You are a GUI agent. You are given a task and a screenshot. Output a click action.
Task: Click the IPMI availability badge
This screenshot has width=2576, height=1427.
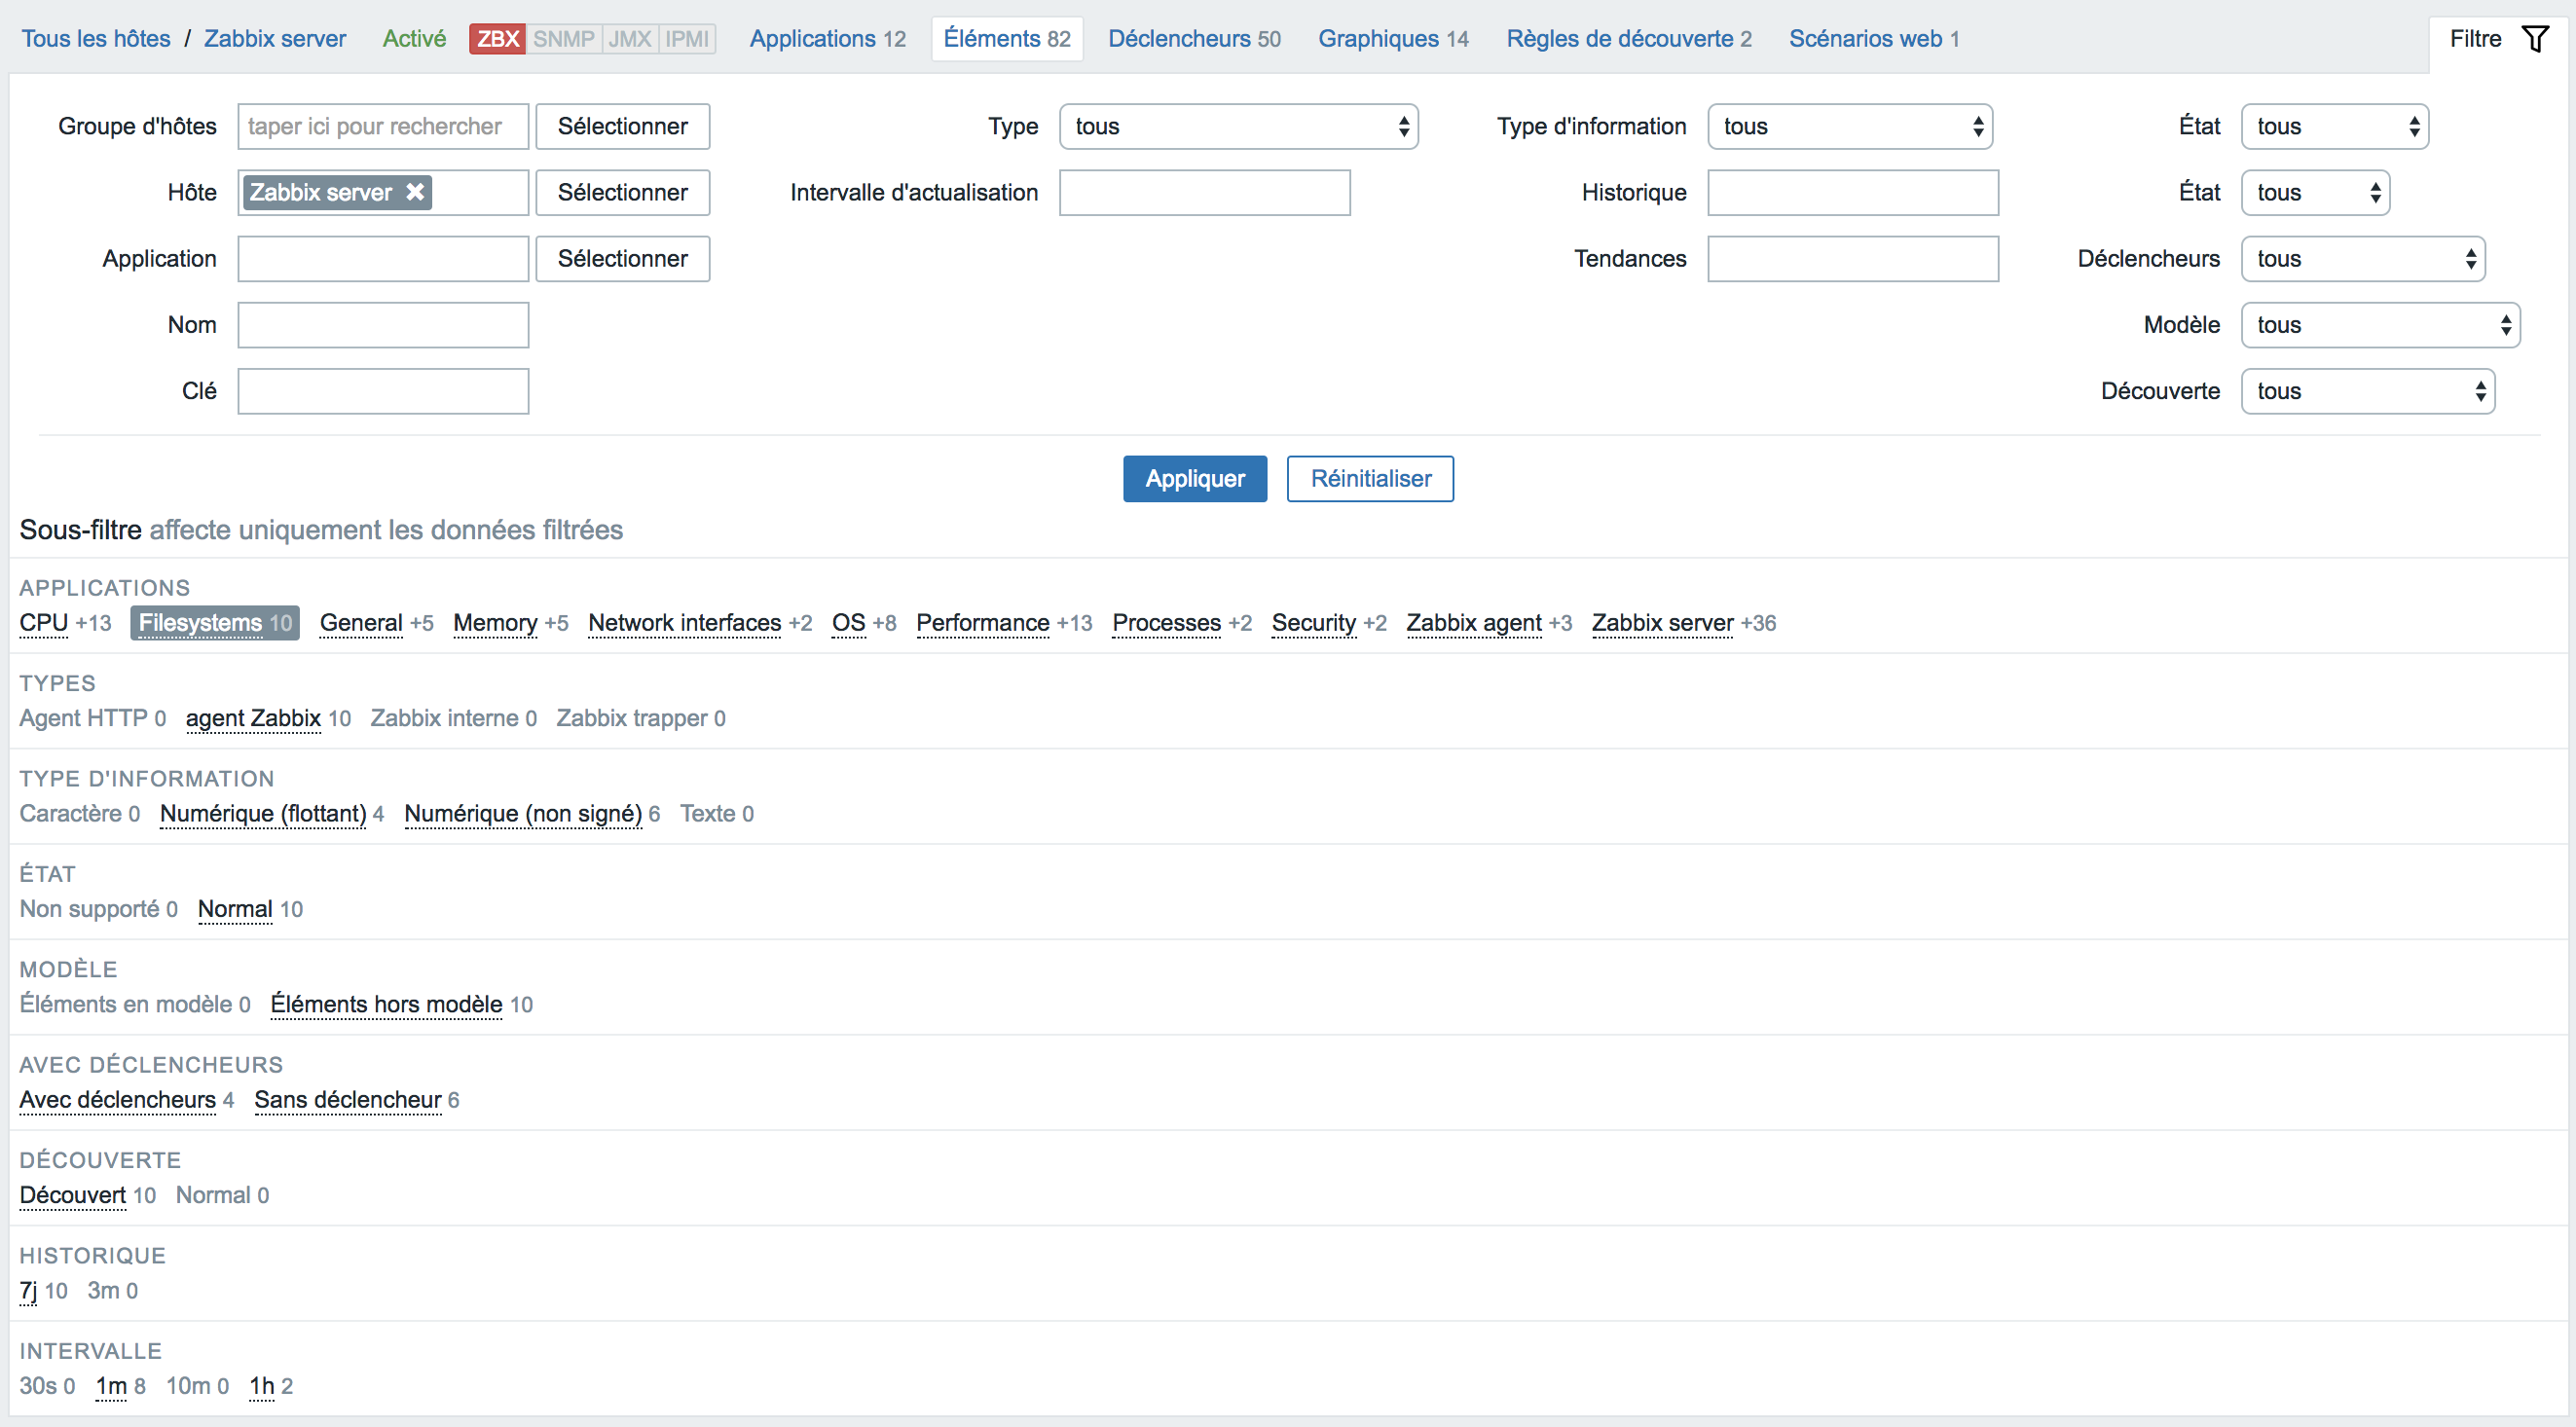point(687,39)
